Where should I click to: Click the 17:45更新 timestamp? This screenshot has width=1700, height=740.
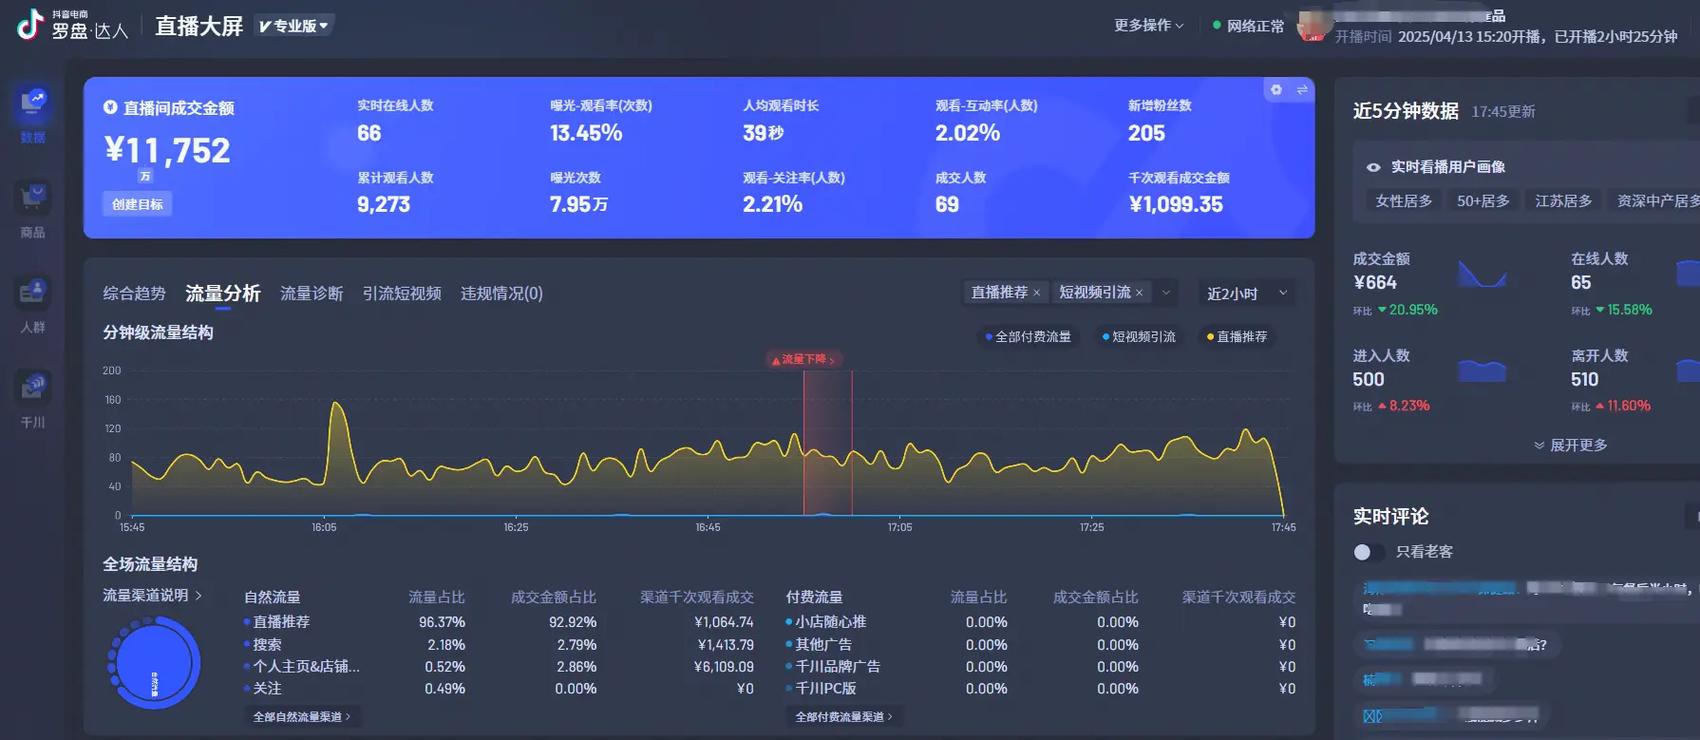[1503, 112]
